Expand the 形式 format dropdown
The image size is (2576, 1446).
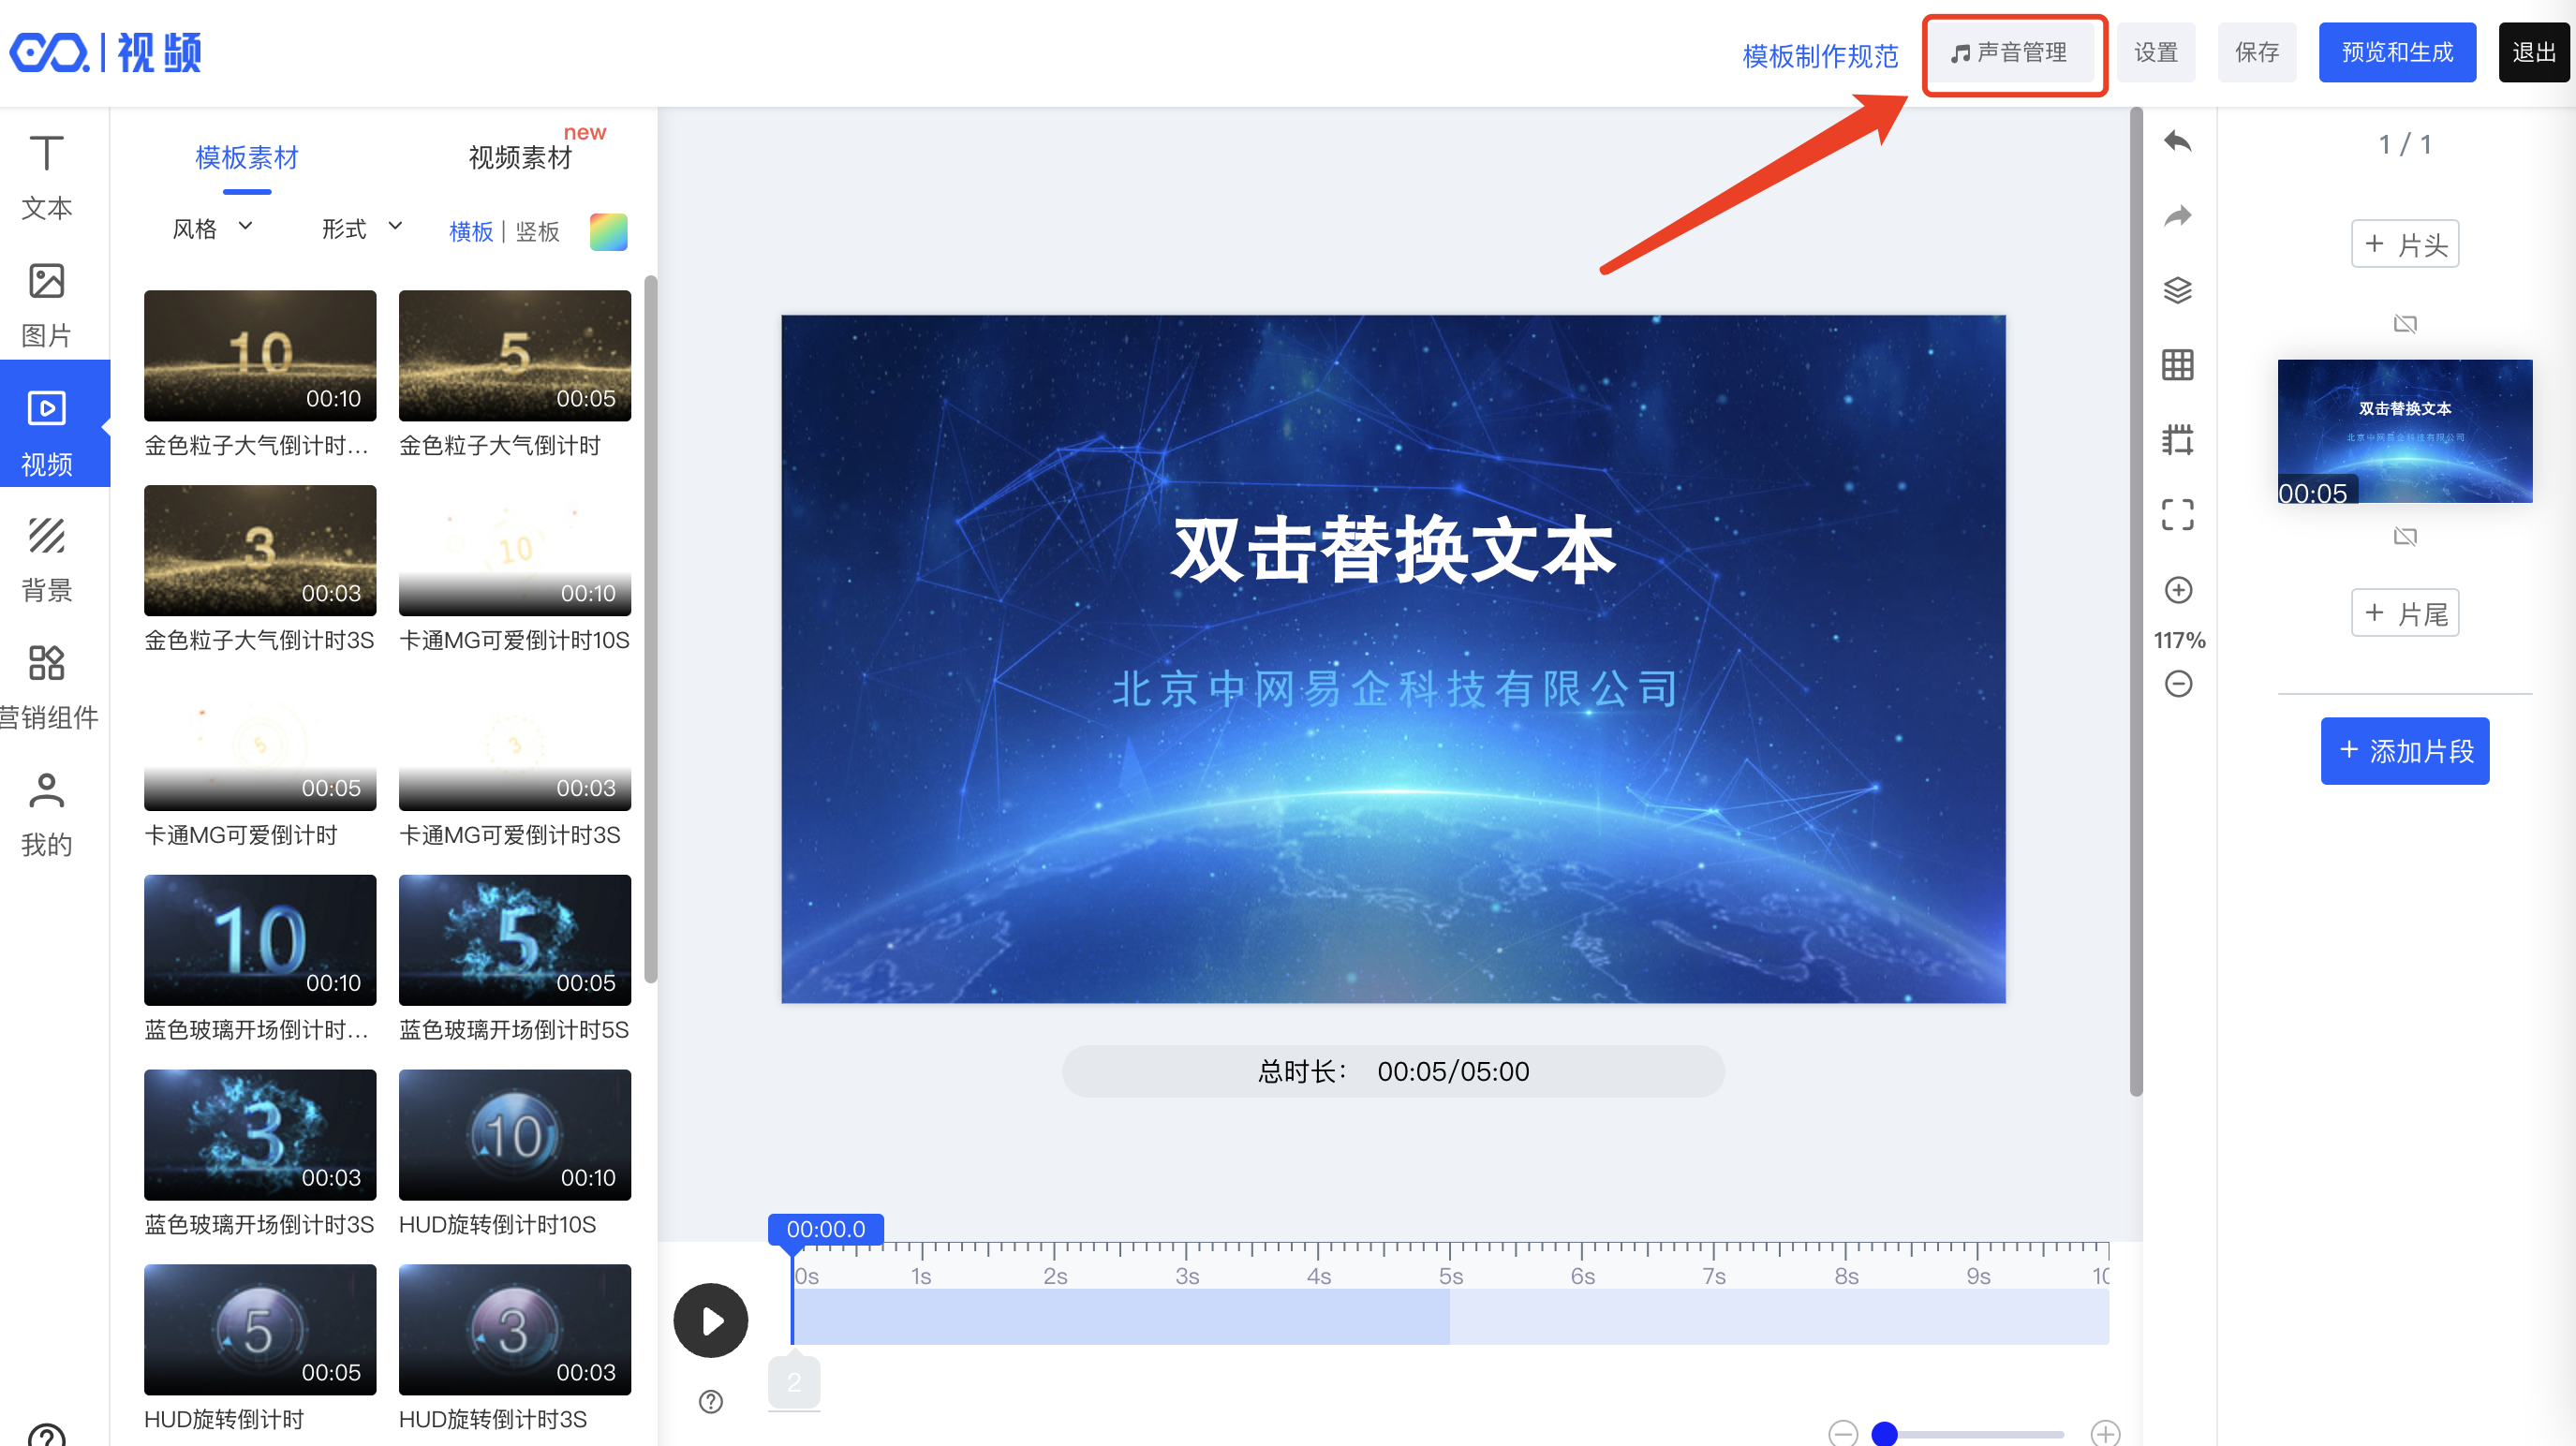point(362,229)
